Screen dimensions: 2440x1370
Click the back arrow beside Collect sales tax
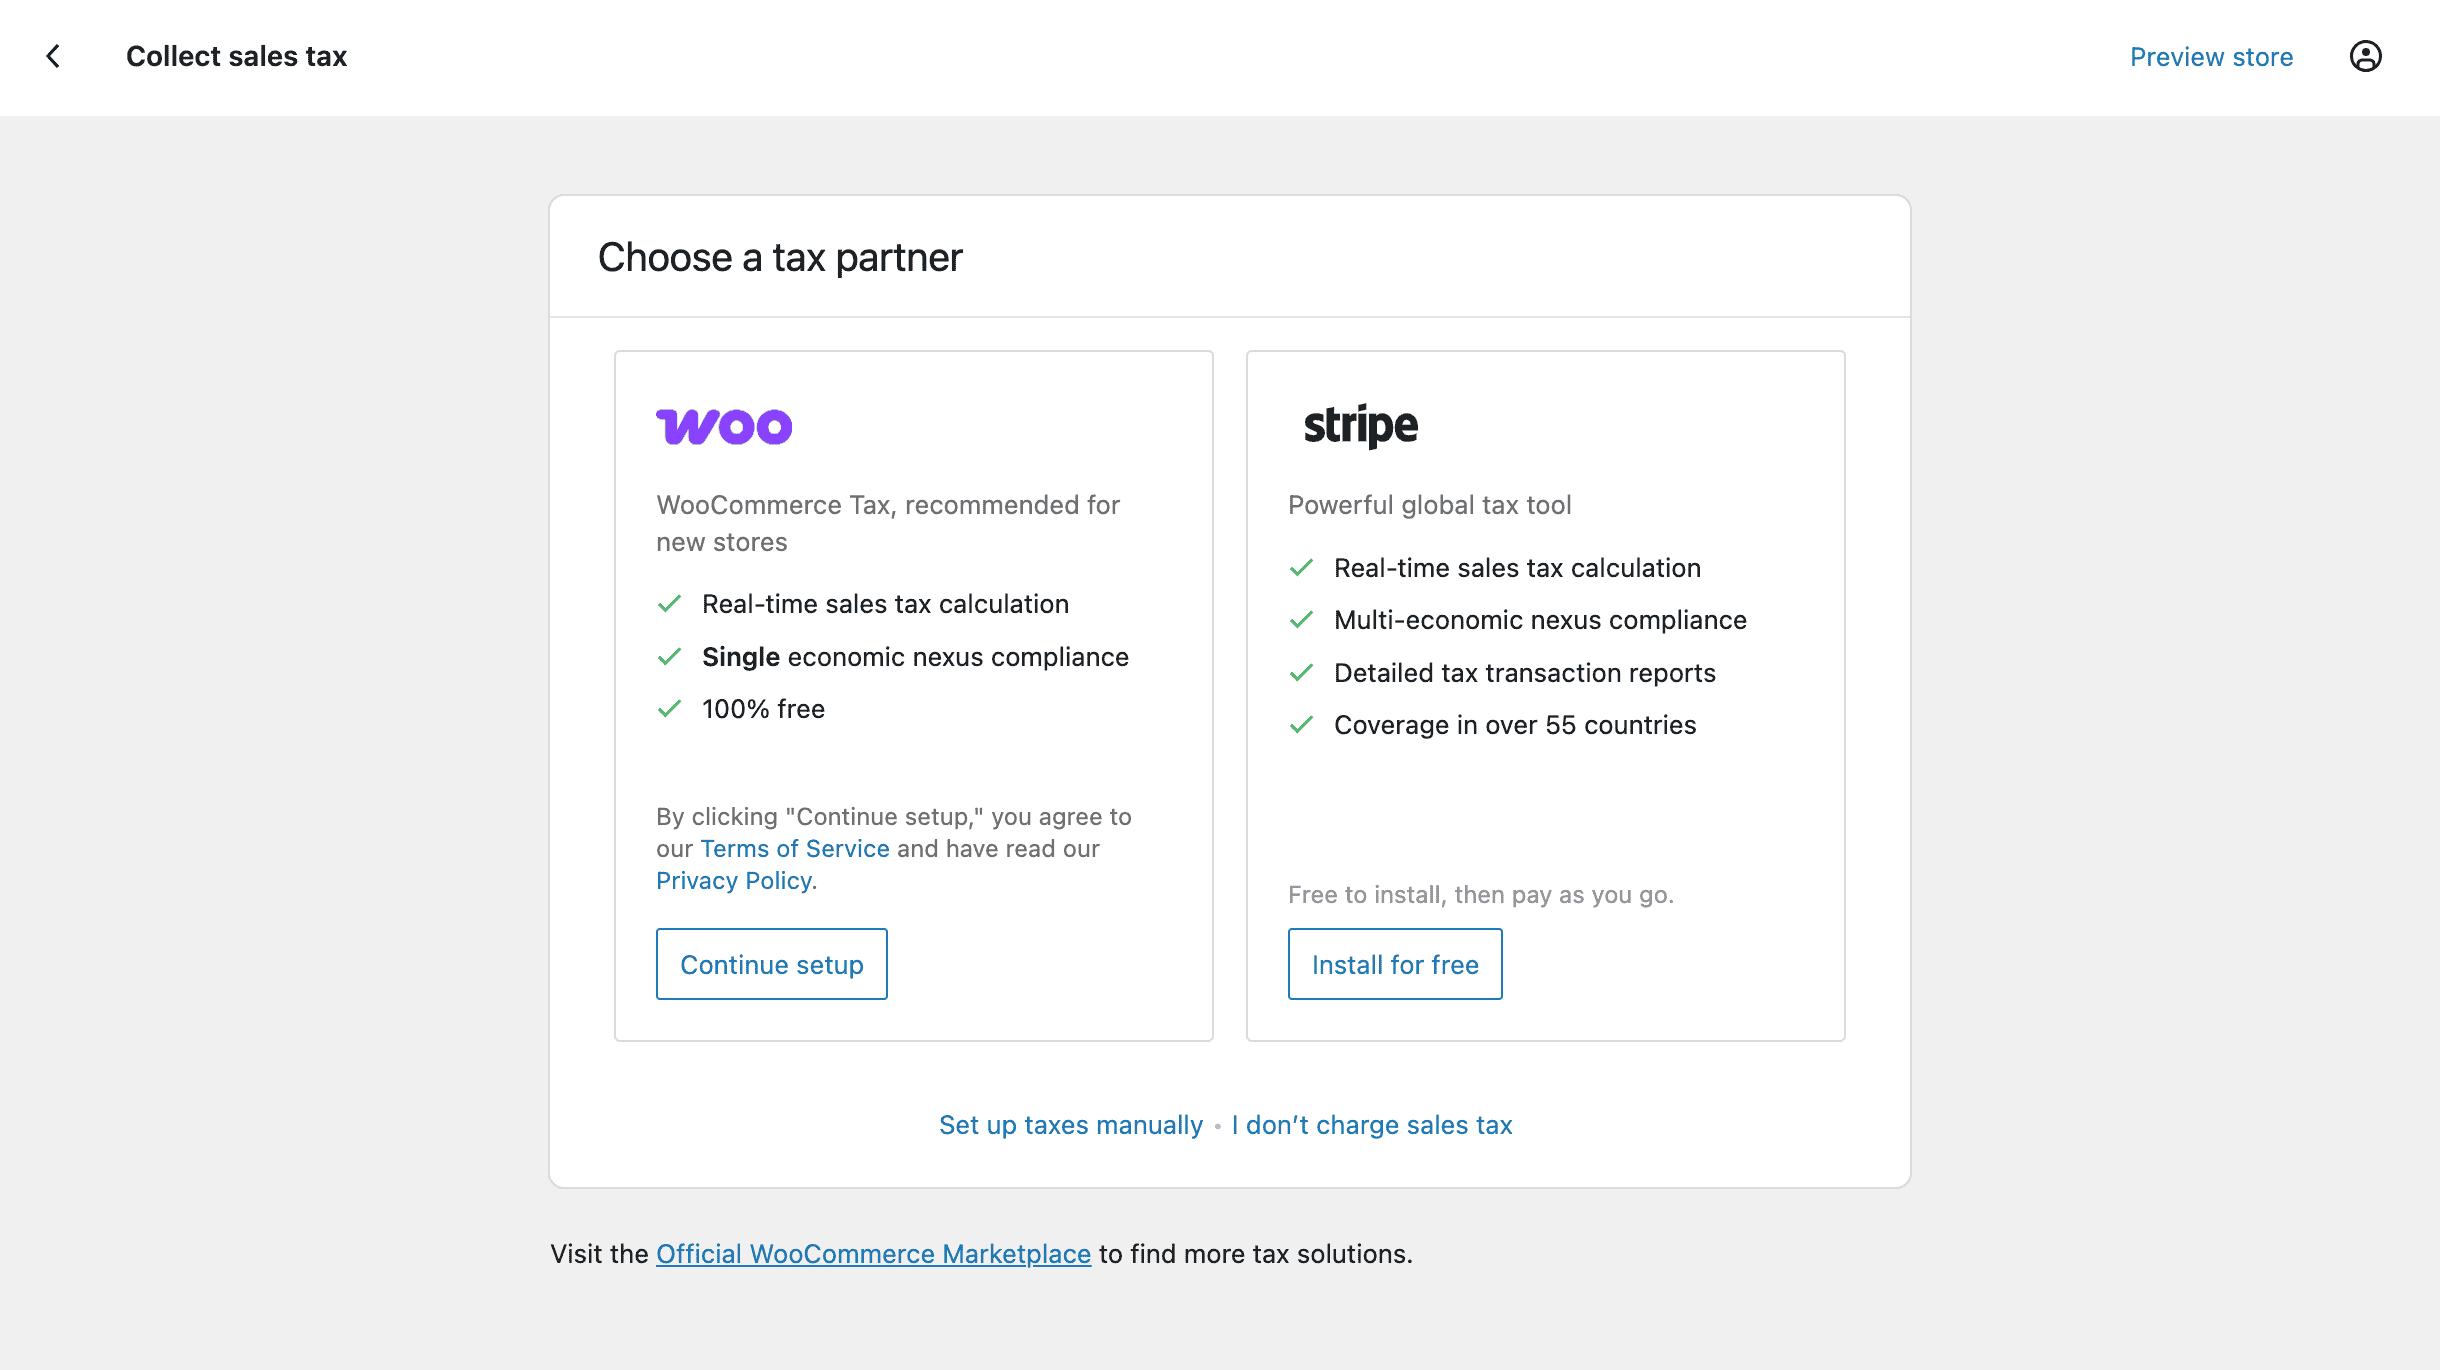point(52,56)
